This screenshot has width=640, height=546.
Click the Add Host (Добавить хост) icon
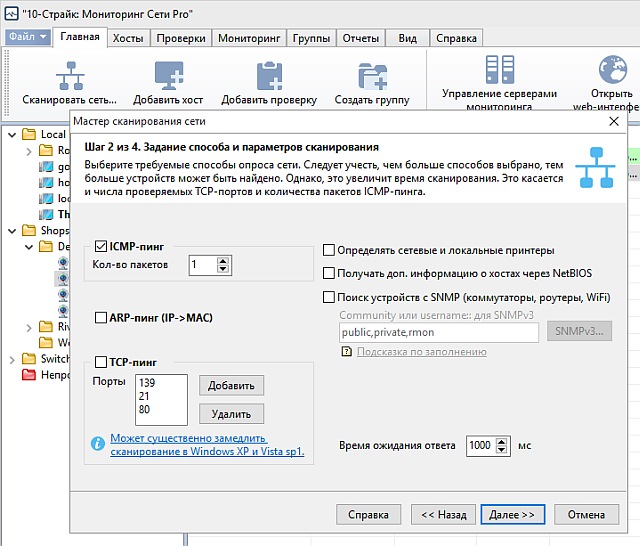169,76
